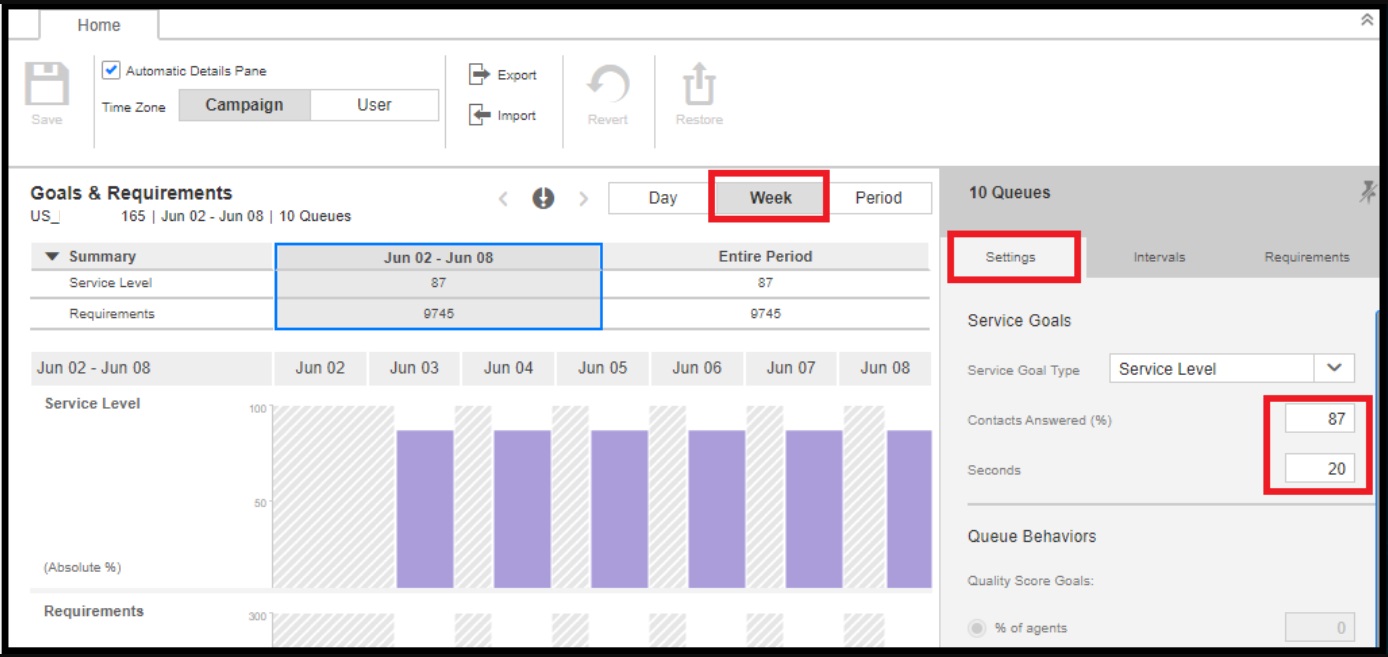1388x657 pixels.
Task: Set Time Zone to User
Action: click(x=374, y=105)
